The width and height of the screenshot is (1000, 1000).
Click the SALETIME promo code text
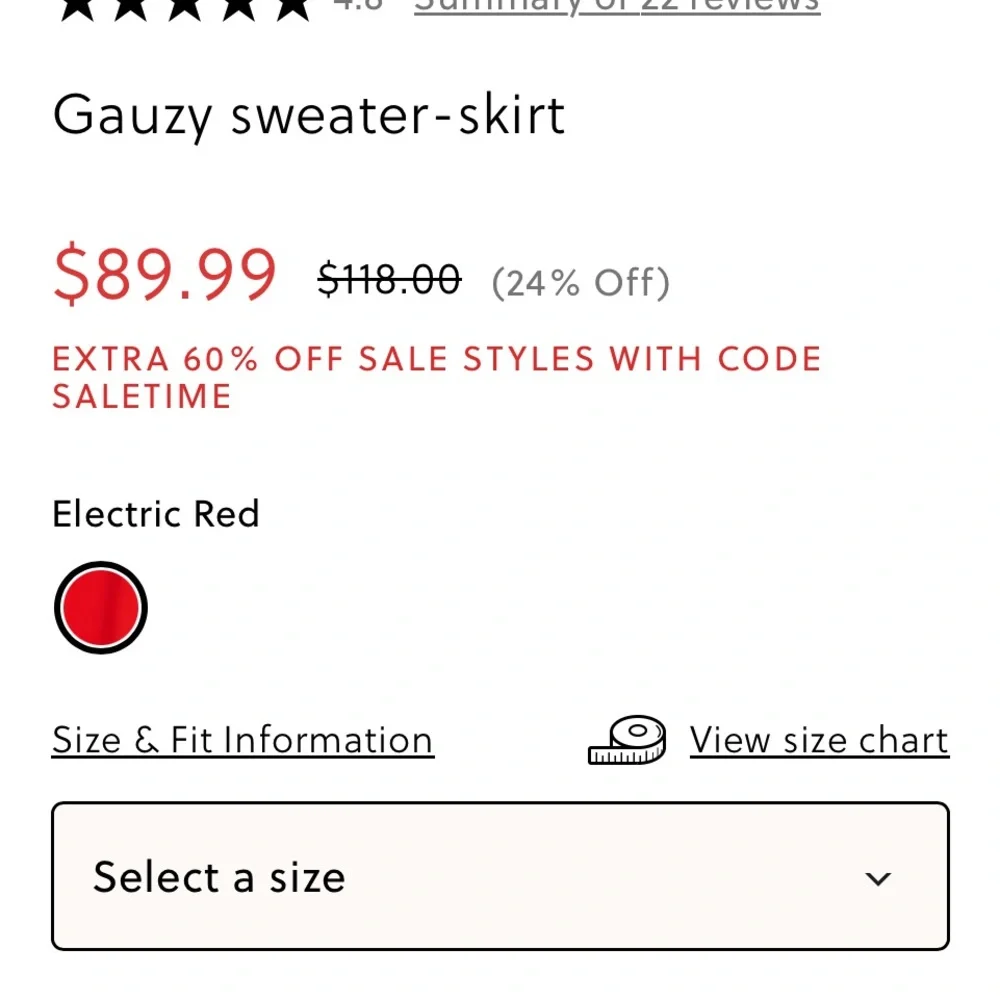[x=141, y=397]
